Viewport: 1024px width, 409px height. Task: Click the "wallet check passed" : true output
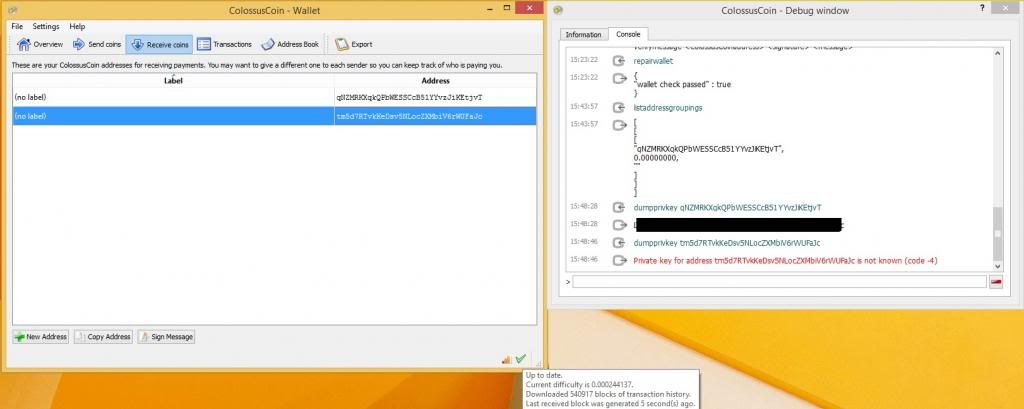pyautogui.click(x=682, y=85)
